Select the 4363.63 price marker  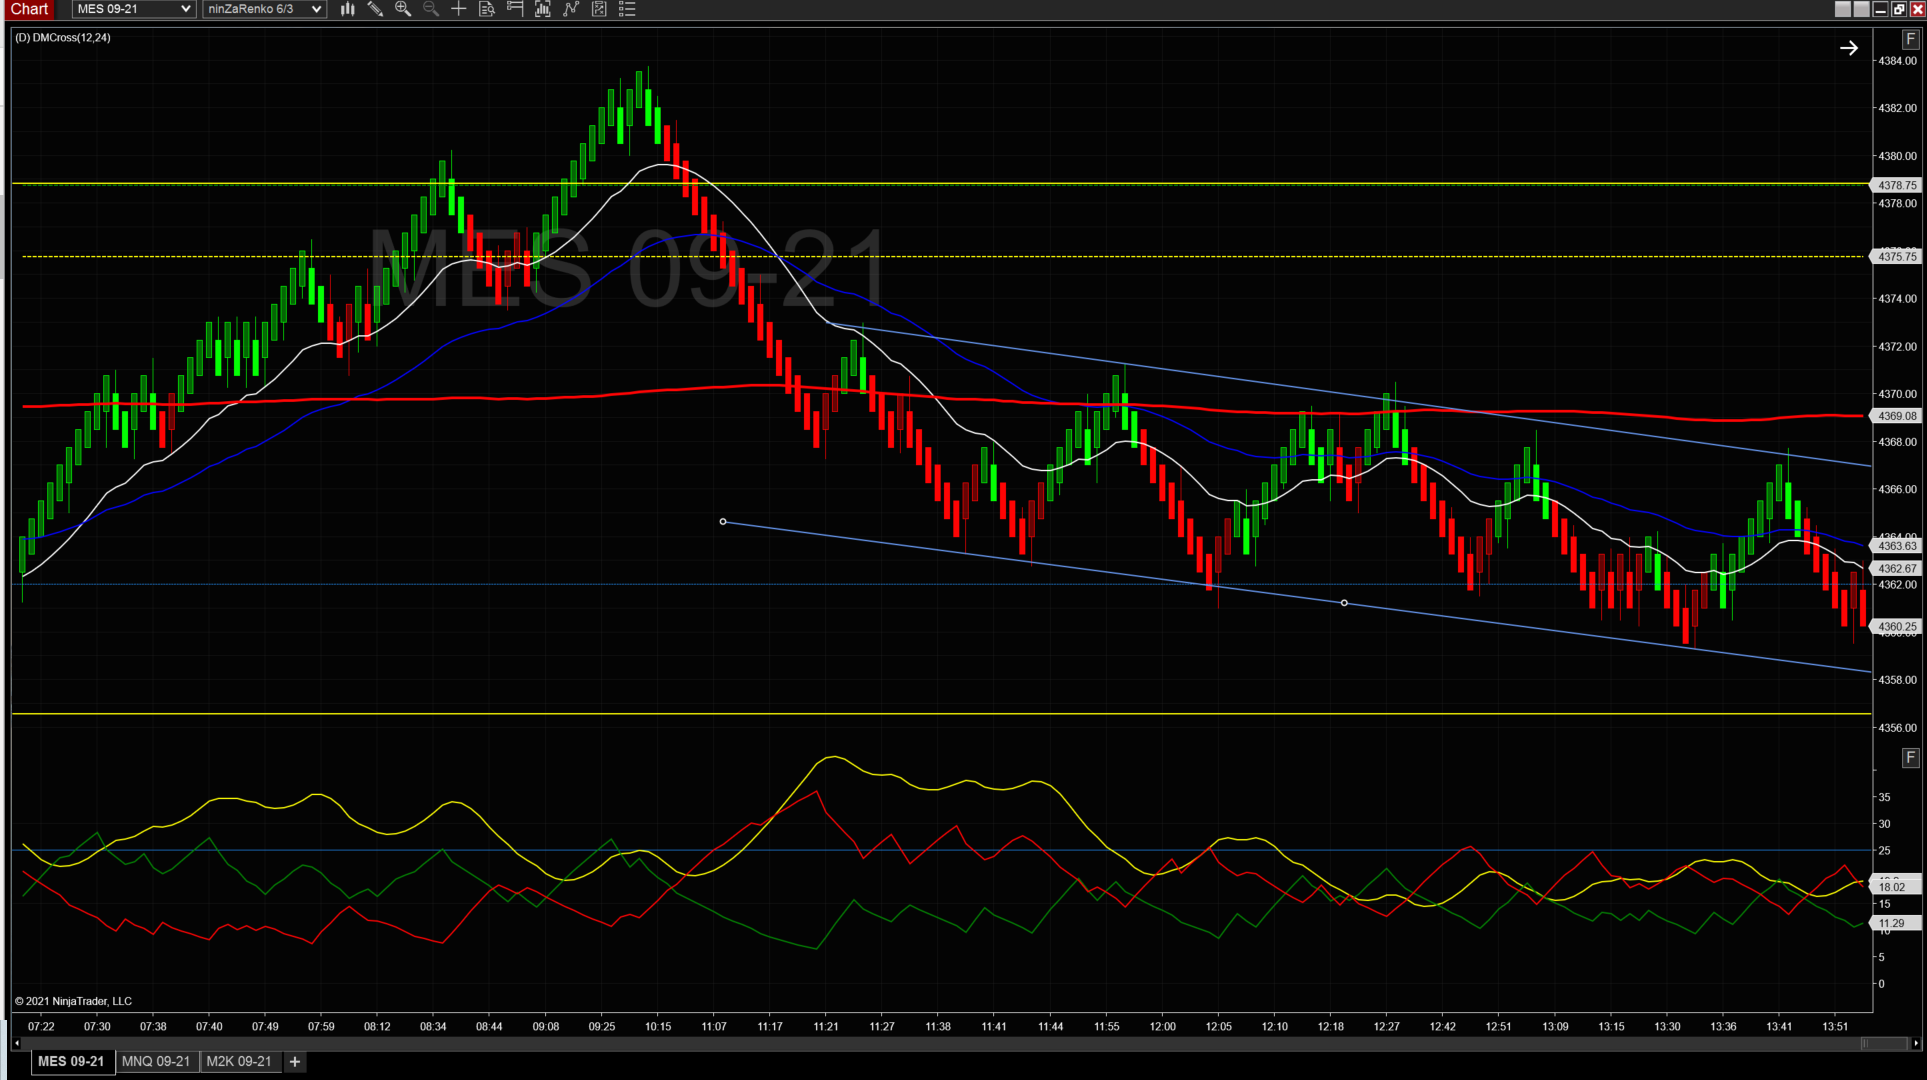pos(1896,546)
